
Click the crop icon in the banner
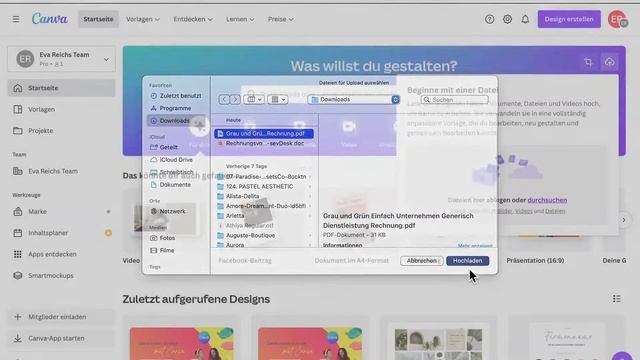588,62
